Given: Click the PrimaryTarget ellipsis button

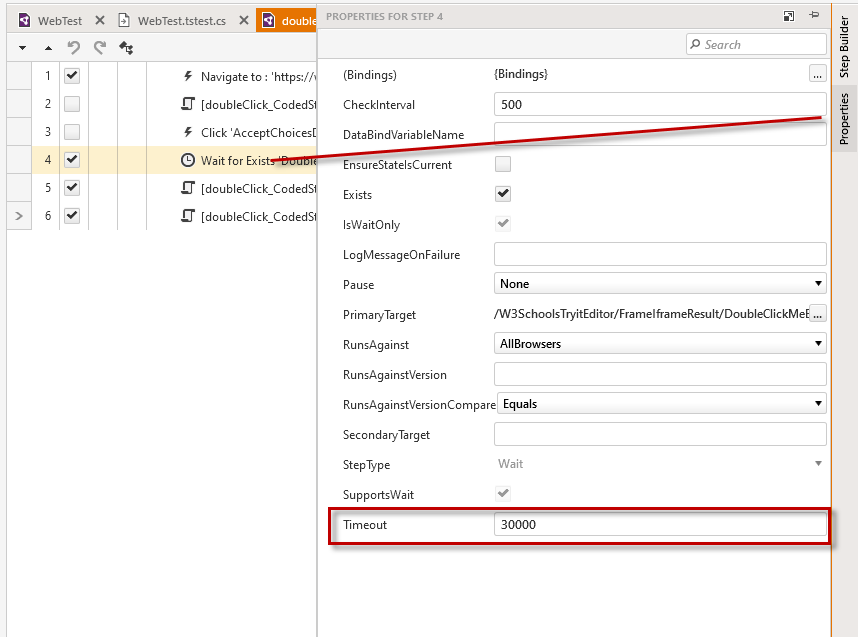Looking at the screenshot, I should pos(817,314).
